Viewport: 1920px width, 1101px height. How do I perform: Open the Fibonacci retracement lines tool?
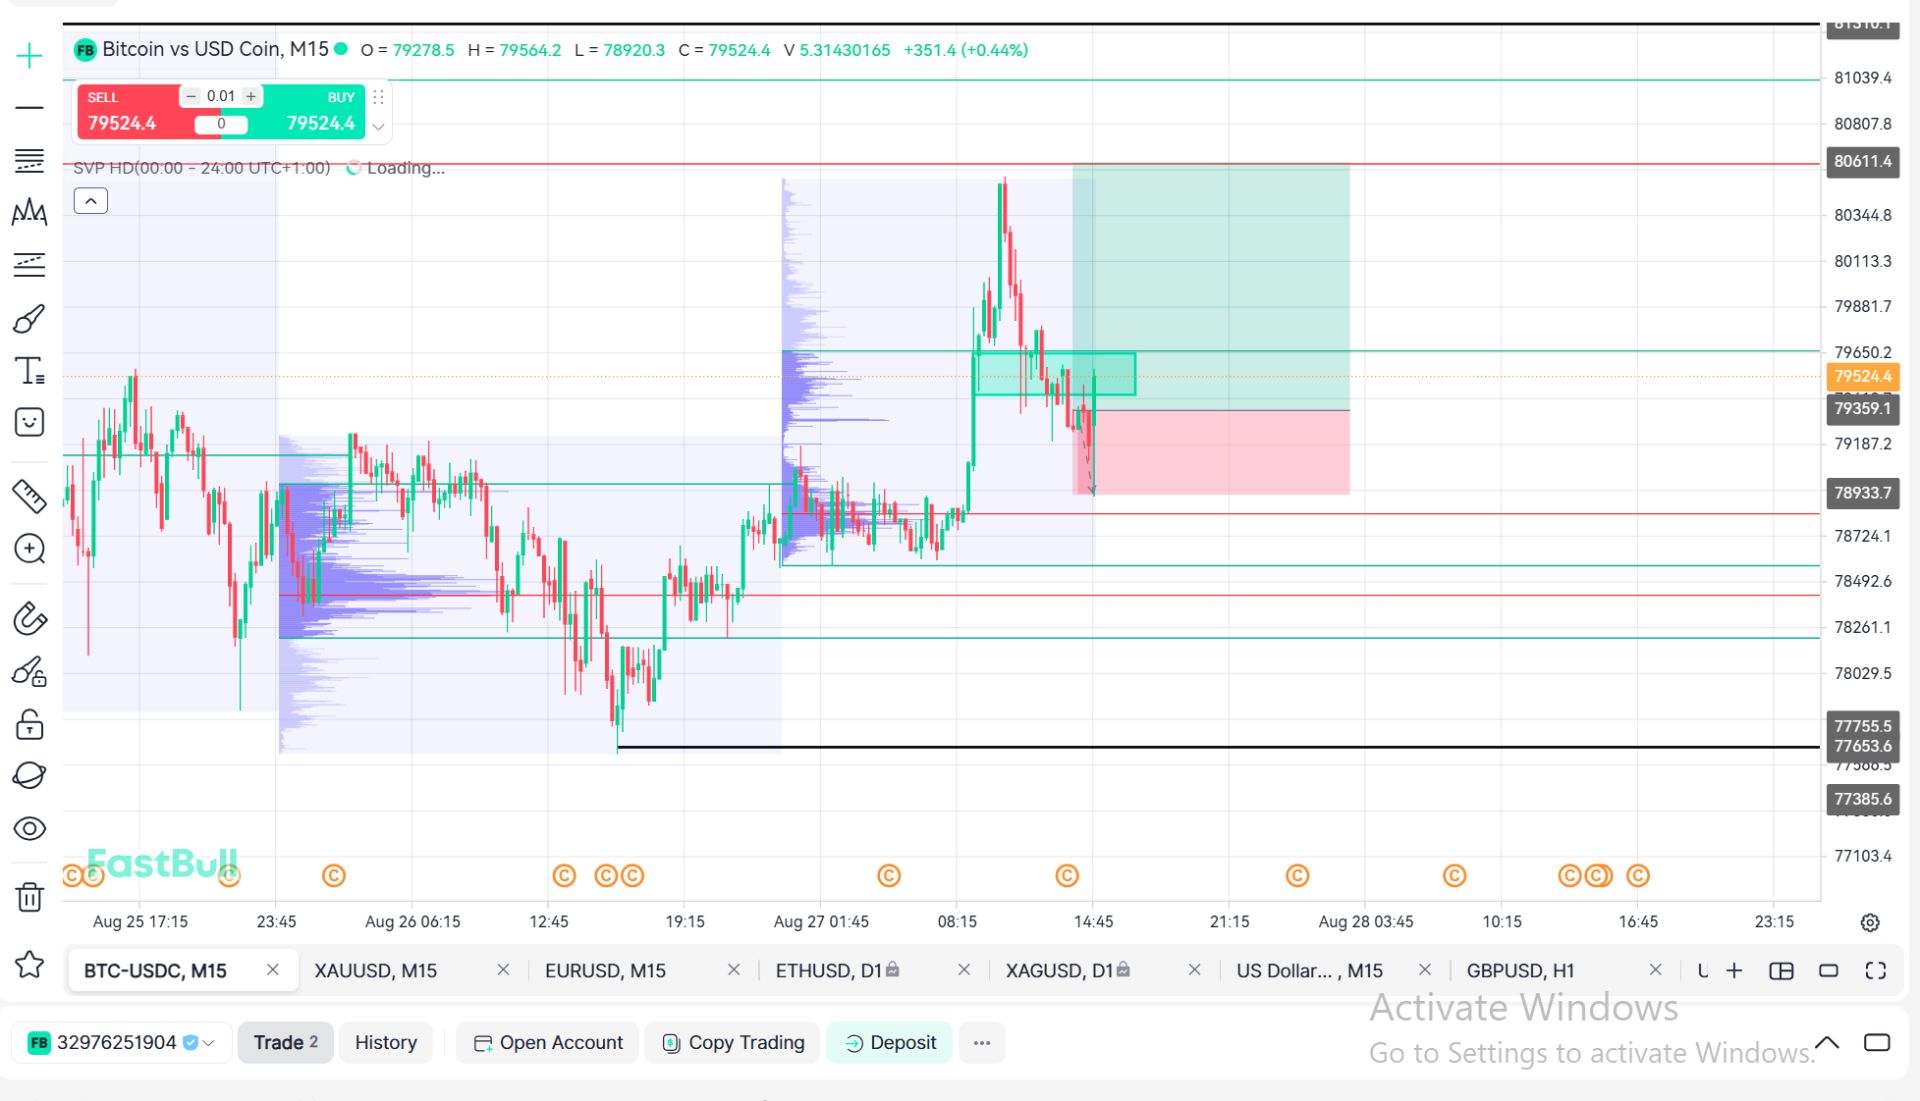pos(29,160)
